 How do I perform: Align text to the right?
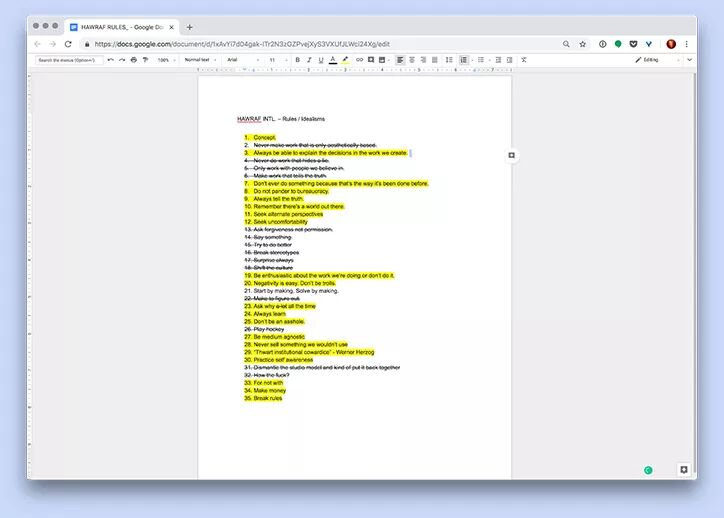pyautogui.click(x=423, y=60)
